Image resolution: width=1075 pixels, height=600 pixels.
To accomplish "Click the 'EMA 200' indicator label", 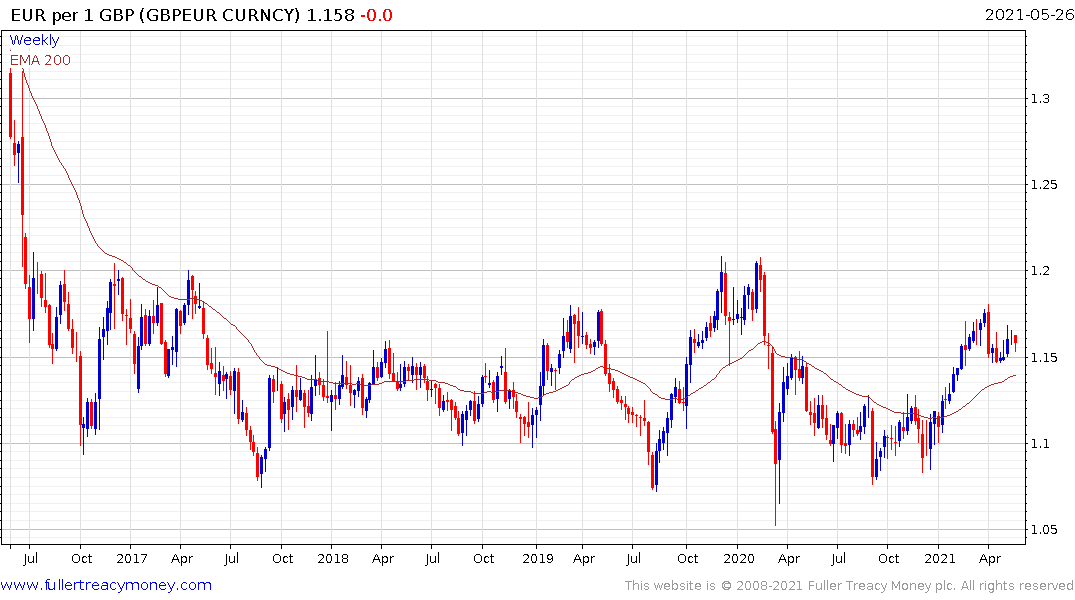I will coord(40,60).
